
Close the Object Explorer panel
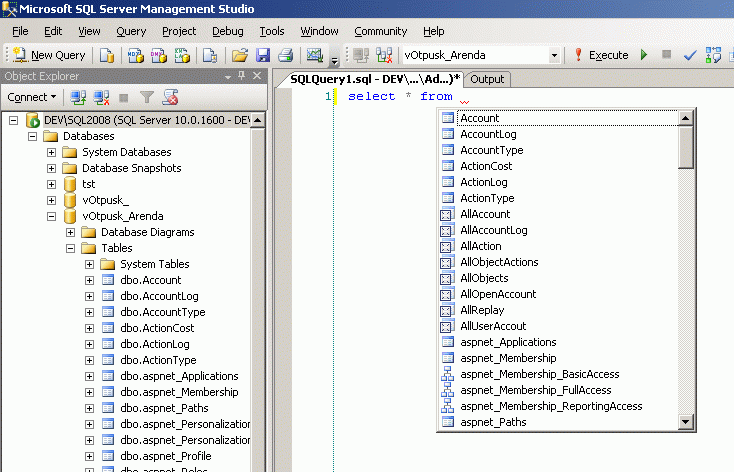257,75
